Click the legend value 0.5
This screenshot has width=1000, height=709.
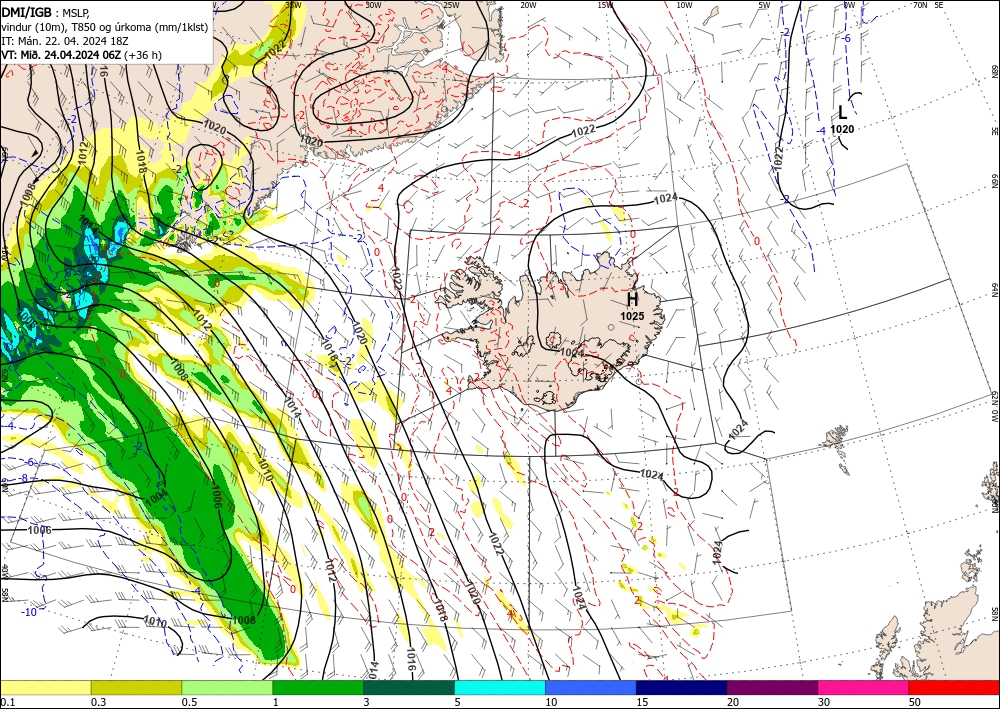pyautogui.click(x=188, y=703)
